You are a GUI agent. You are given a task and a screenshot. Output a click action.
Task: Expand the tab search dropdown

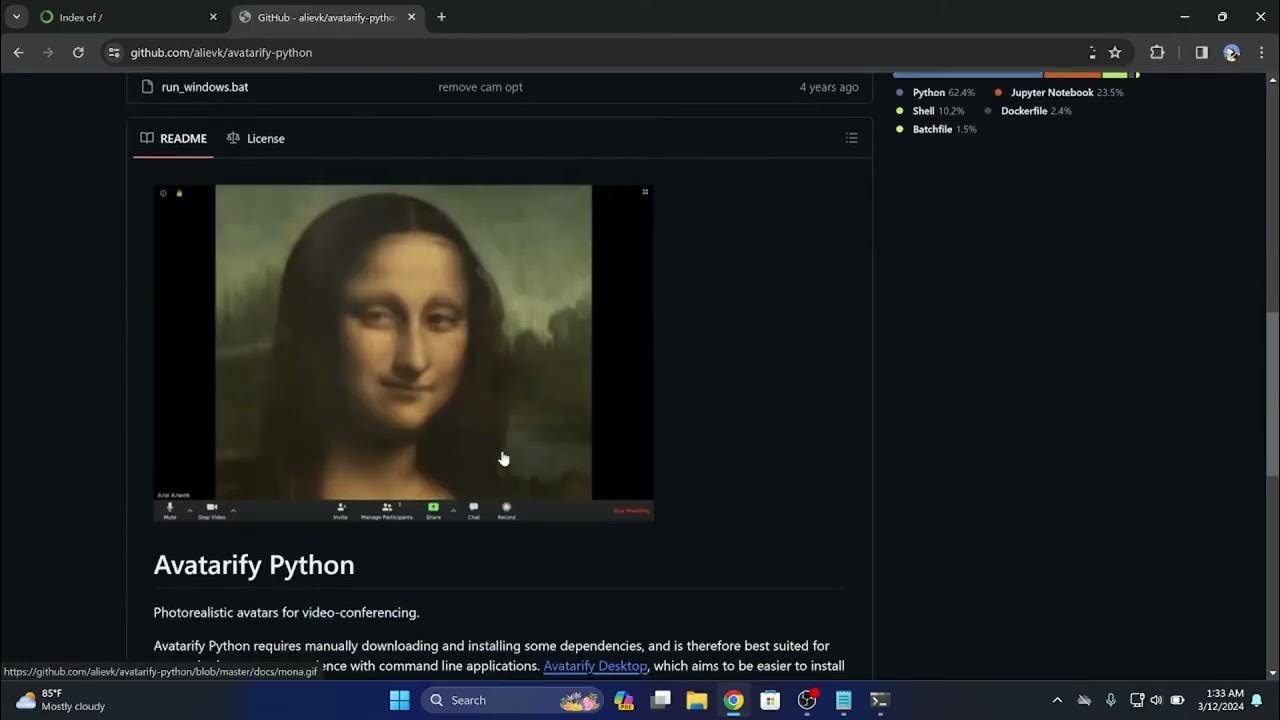(16, 17)
